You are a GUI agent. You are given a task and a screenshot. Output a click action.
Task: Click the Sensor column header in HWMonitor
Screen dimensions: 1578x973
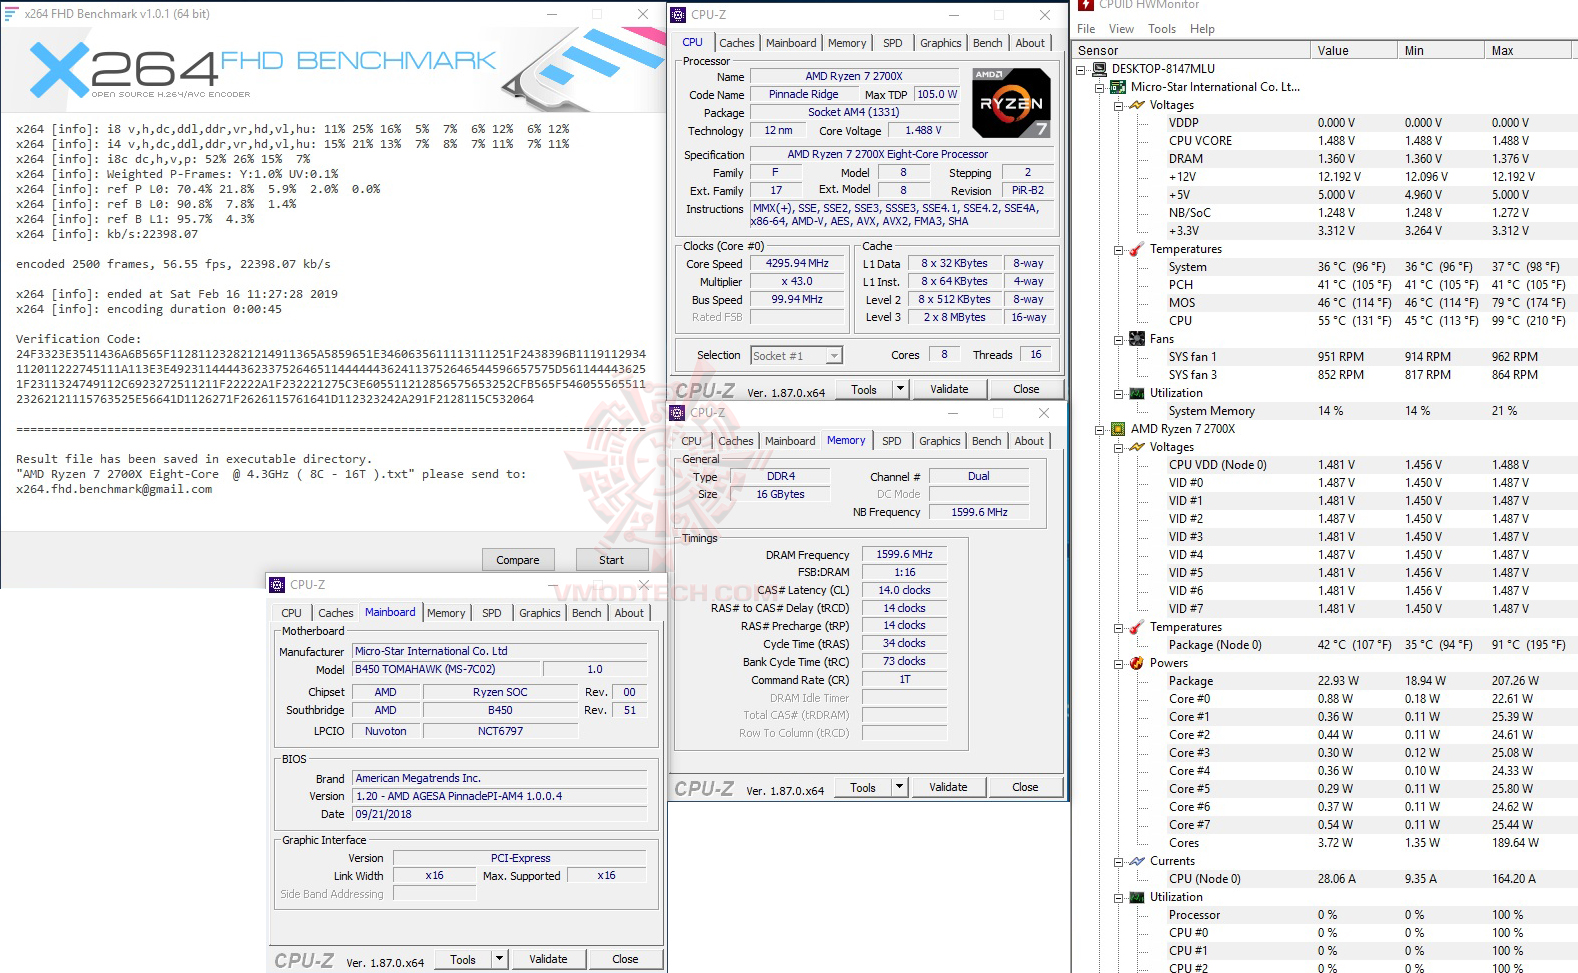pyautogui.click(x=1190, y=51)
